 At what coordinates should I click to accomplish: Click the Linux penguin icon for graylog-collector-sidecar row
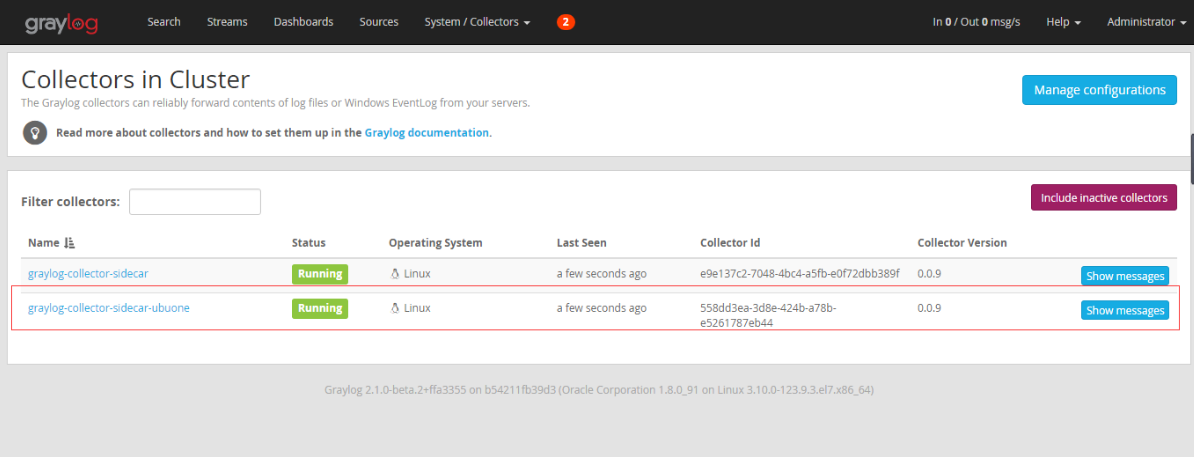pos(394,273)
